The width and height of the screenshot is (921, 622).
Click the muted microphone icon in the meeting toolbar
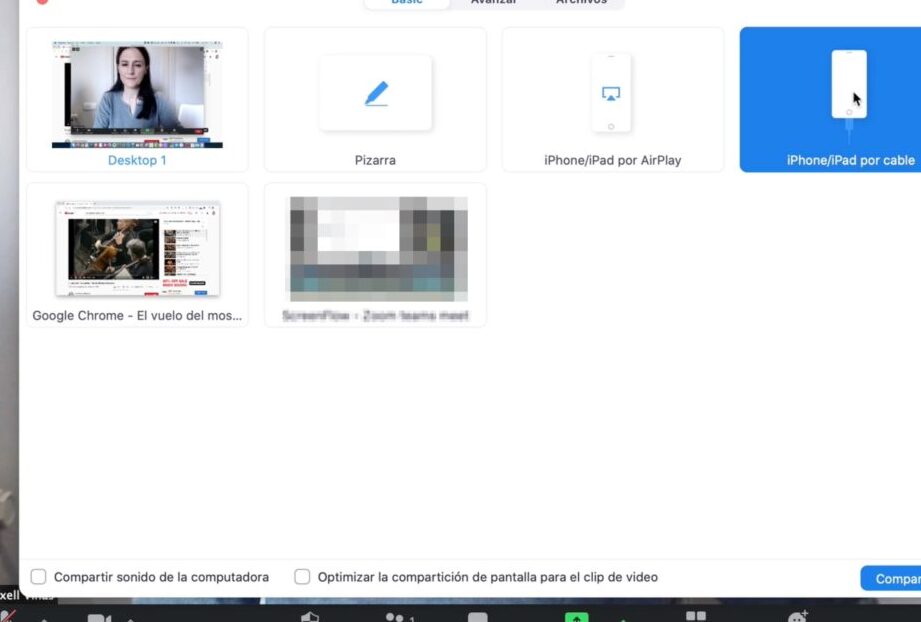click(x=8, y=617)
